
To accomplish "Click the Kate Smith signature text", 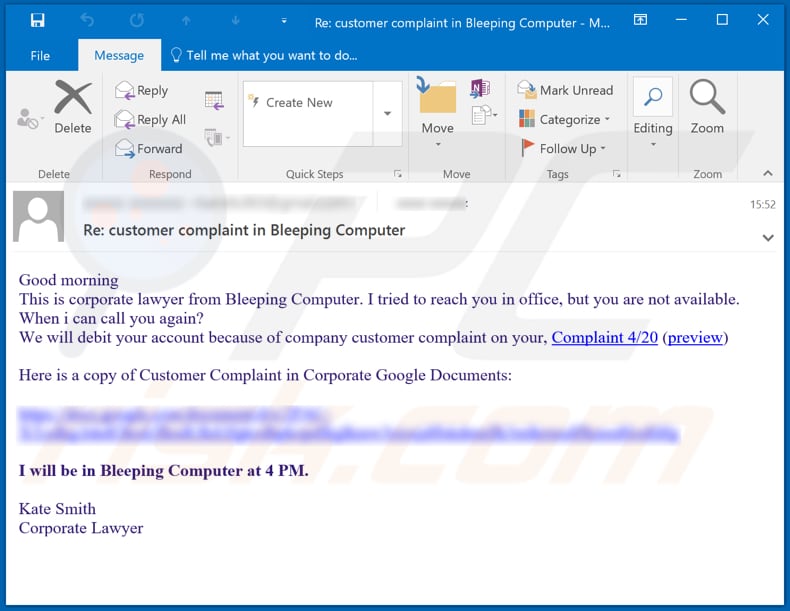I will tap(57, 509).
